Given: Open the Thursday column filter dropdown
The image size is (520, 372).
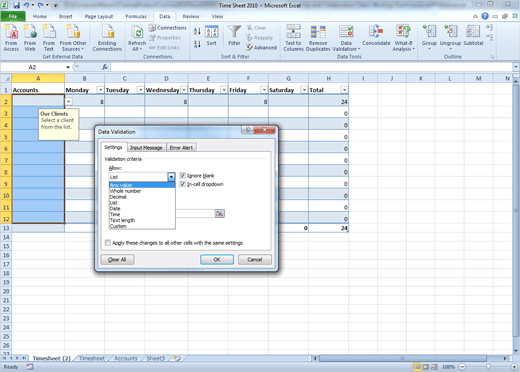Looking at the screenshot, I should point(224,90).
